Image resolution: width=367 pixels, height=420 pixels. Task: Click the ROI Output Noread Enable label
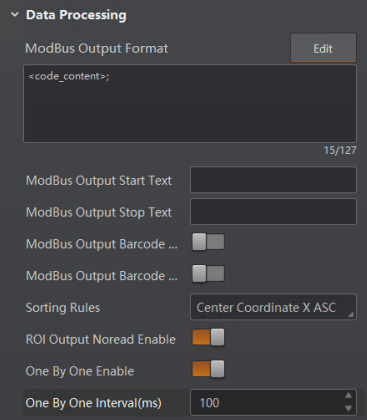pos(101,339)
